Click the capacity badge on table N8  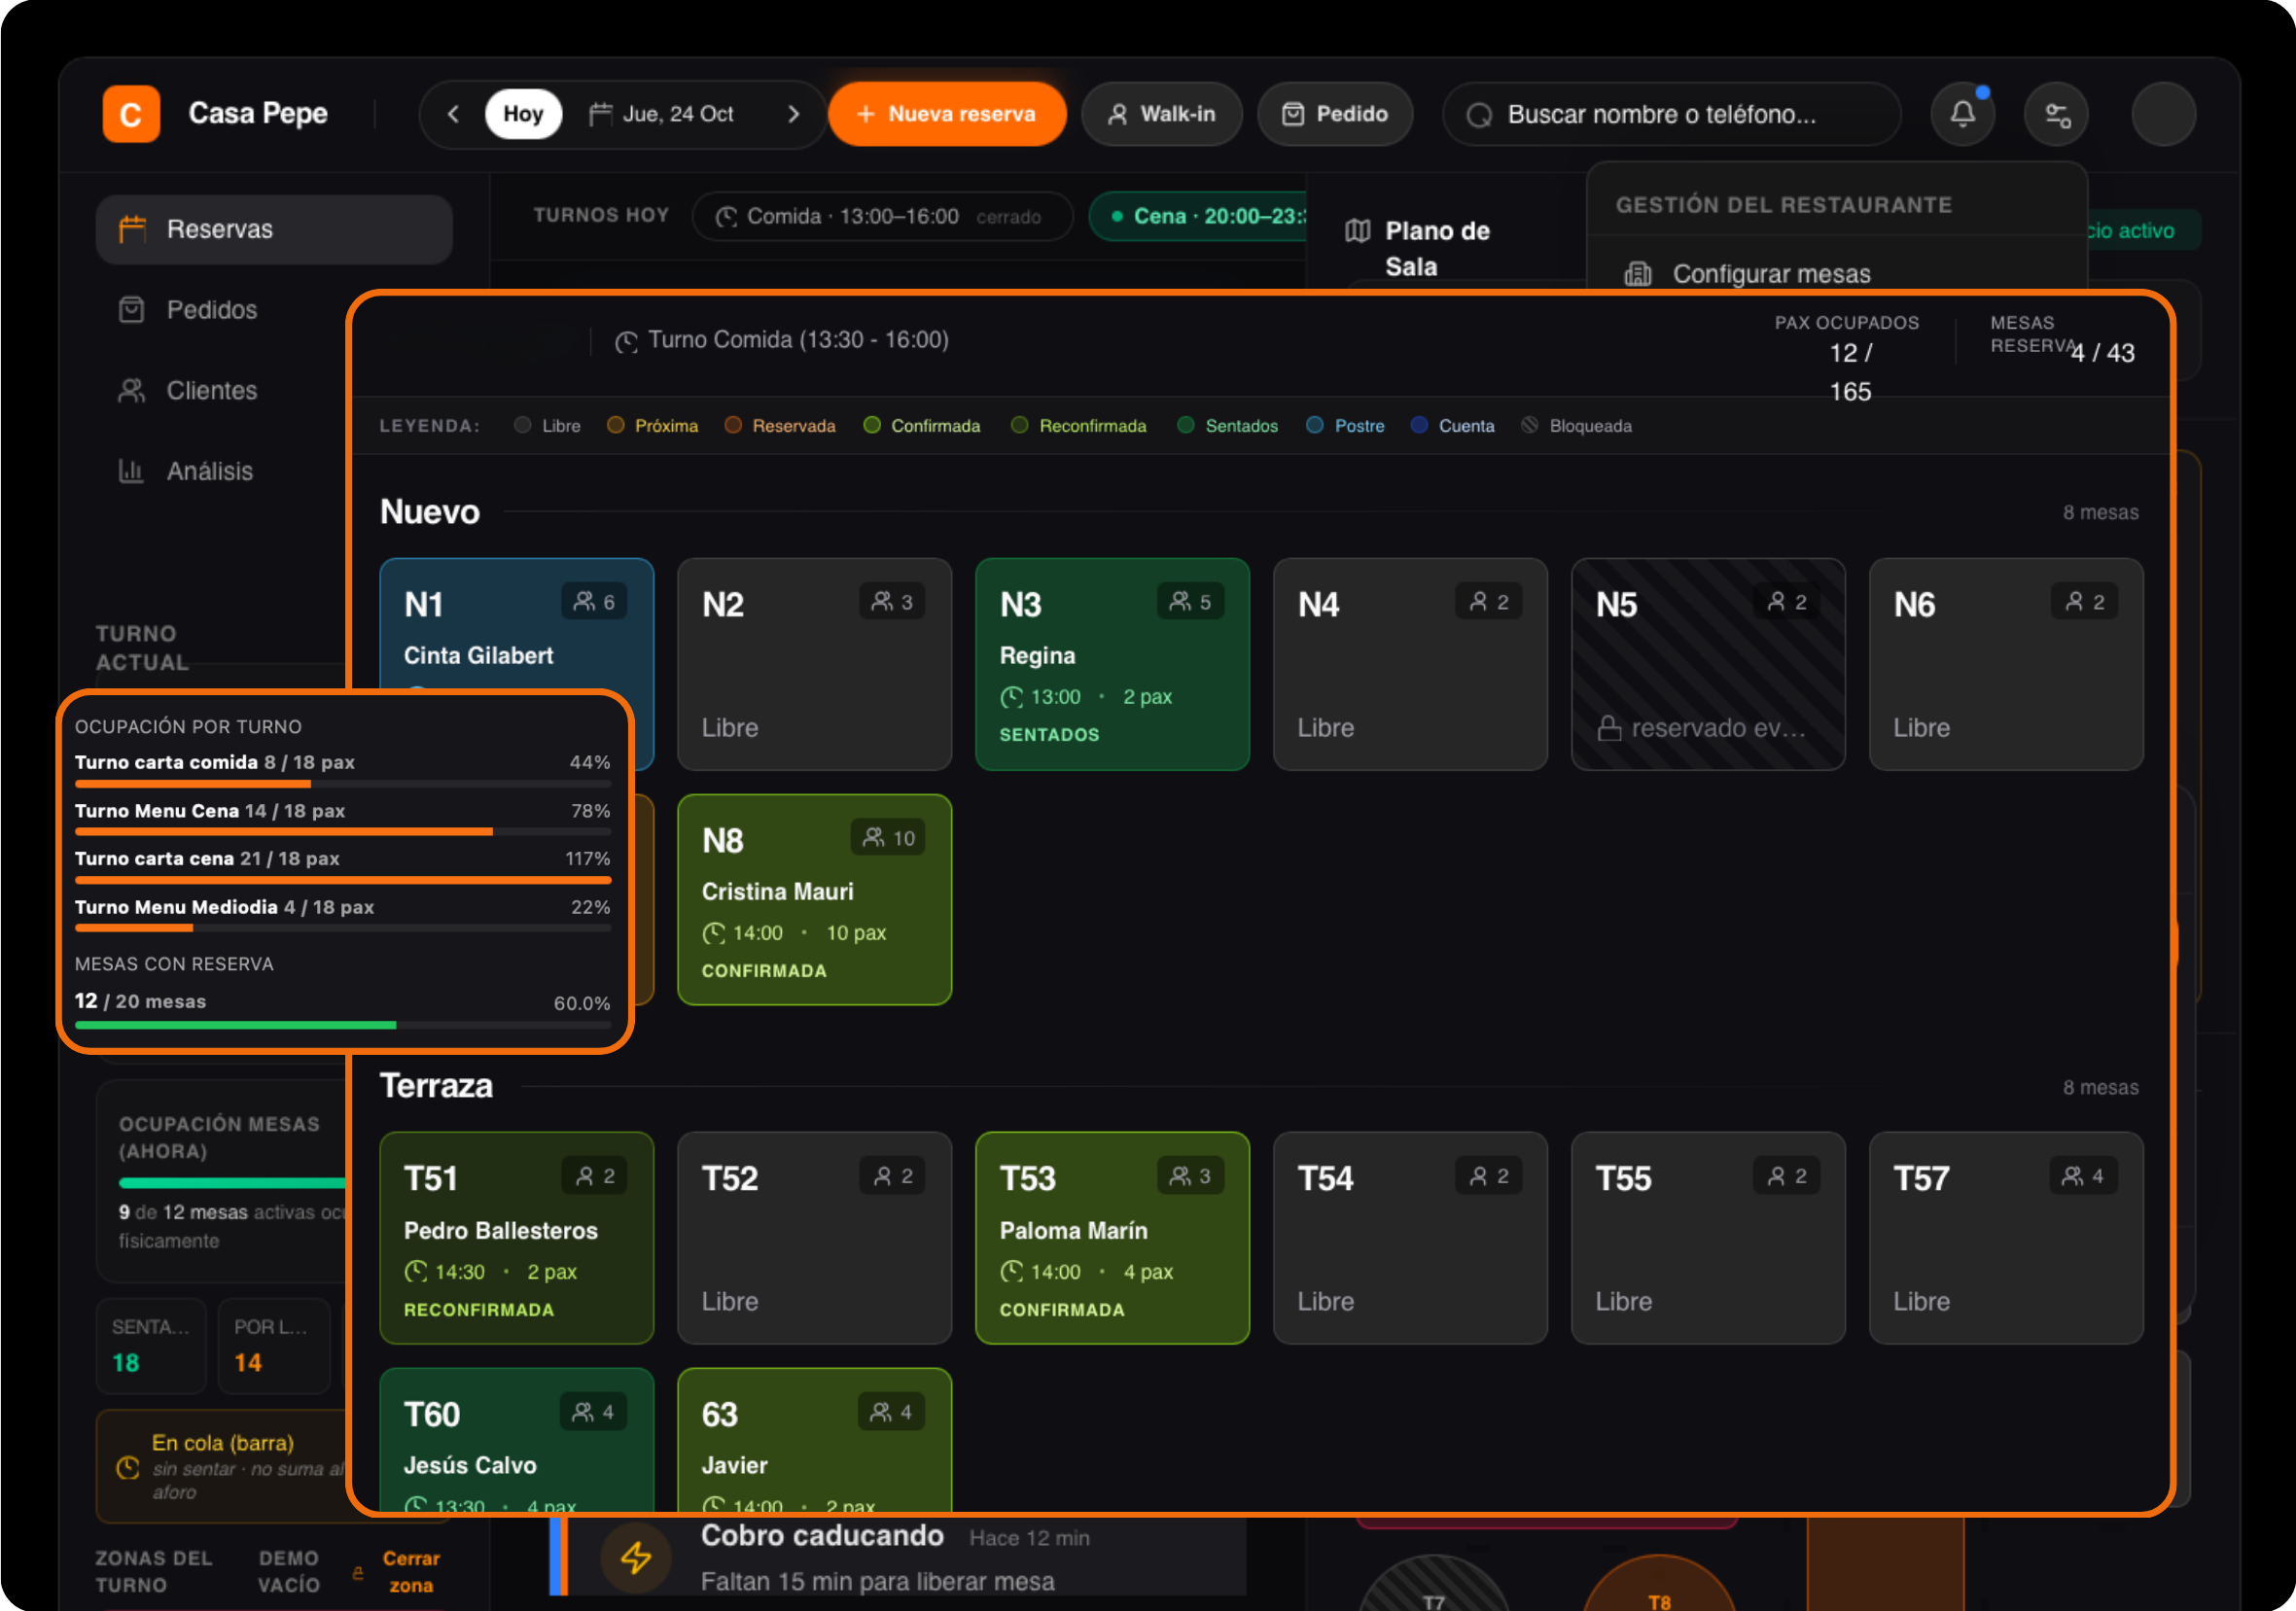[889, 838]
